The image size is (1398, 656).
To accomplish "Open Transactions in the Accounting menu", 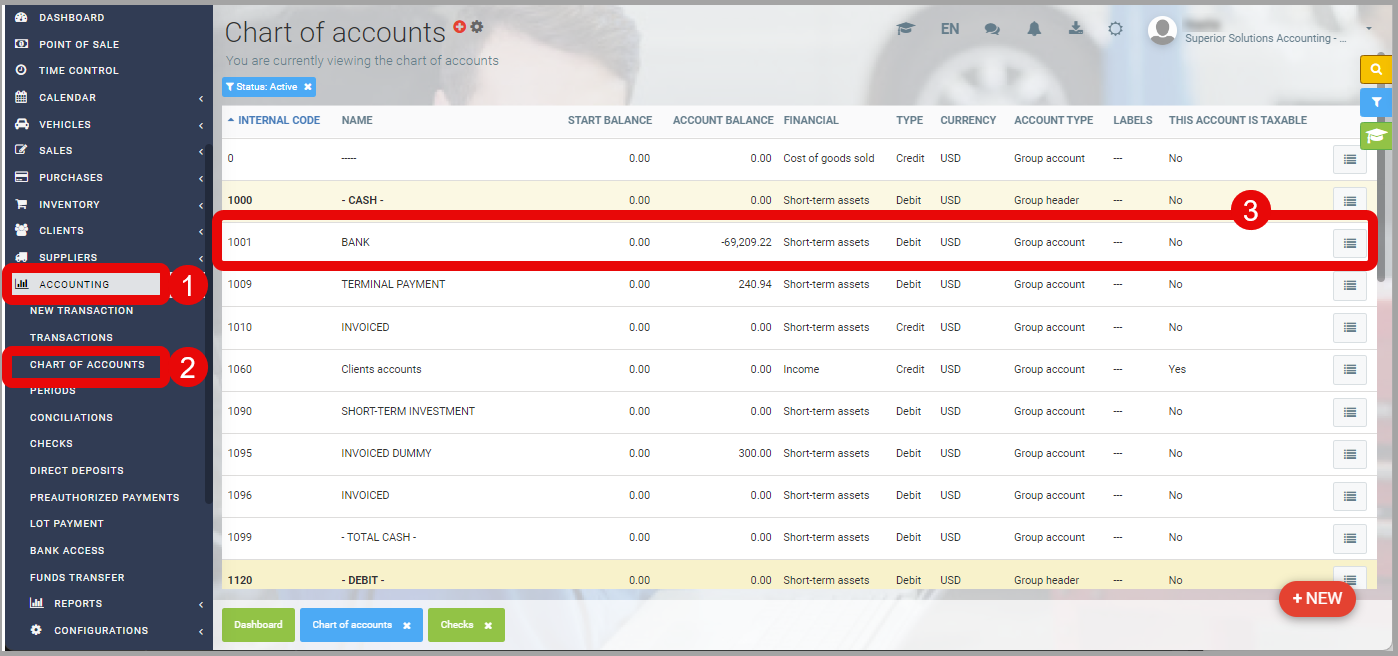I will click(x=71, y=338).
